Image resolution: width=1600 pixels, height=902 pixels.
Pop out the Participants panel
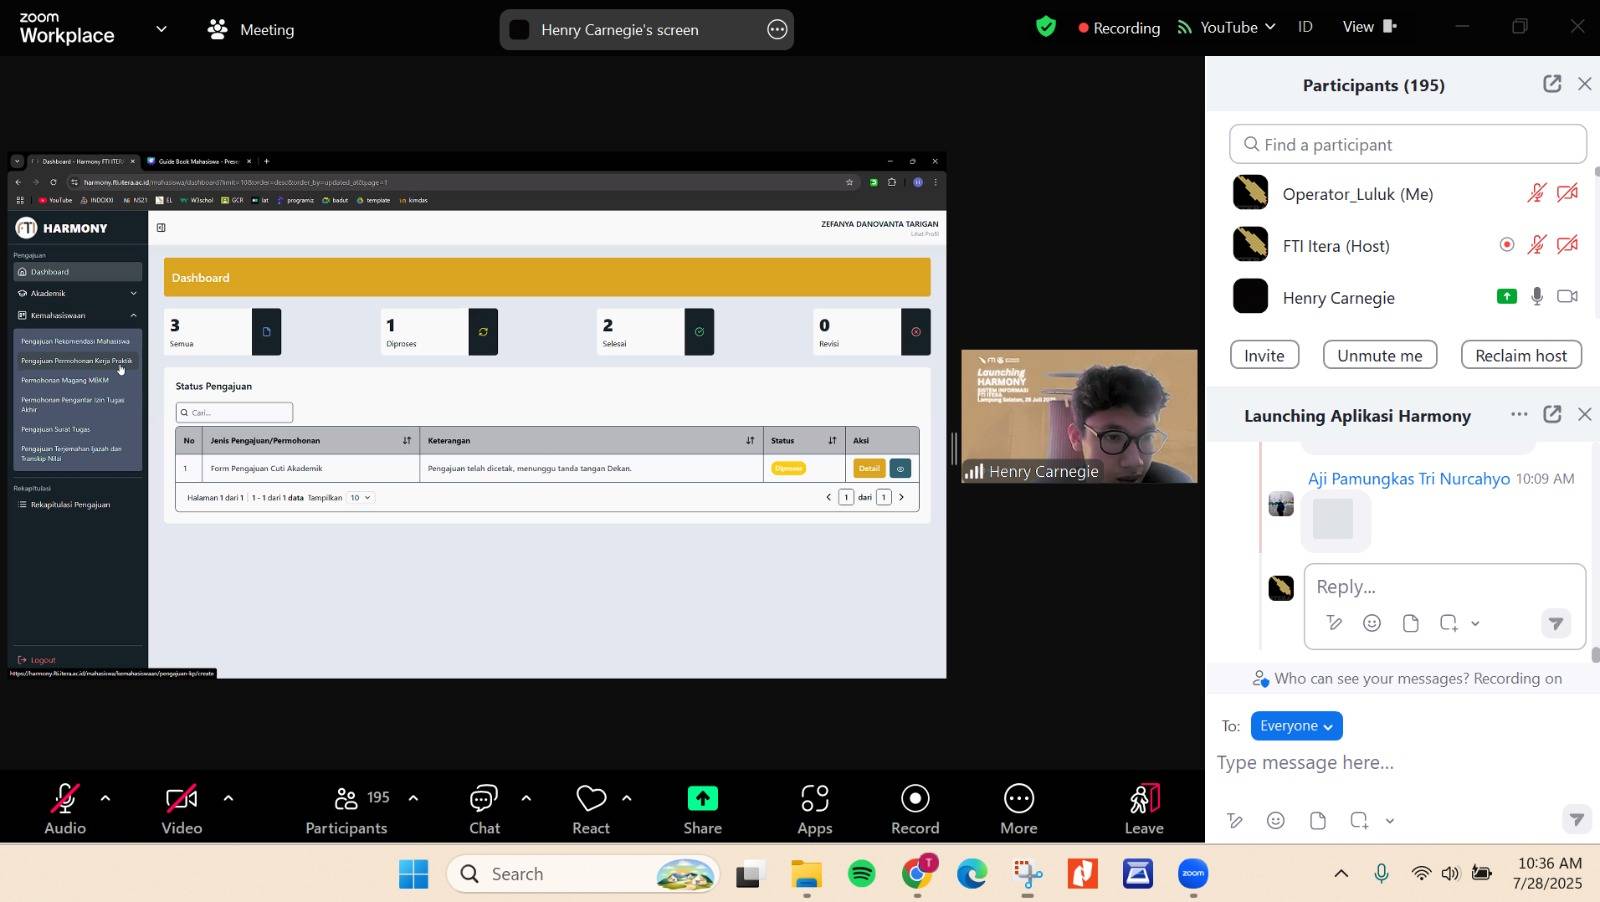point(1552,84)
